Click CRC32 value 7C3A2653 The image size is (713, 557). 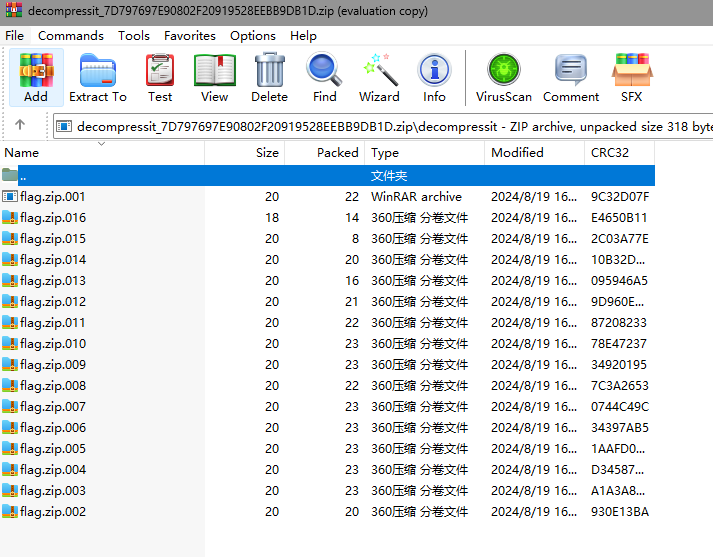620,386
